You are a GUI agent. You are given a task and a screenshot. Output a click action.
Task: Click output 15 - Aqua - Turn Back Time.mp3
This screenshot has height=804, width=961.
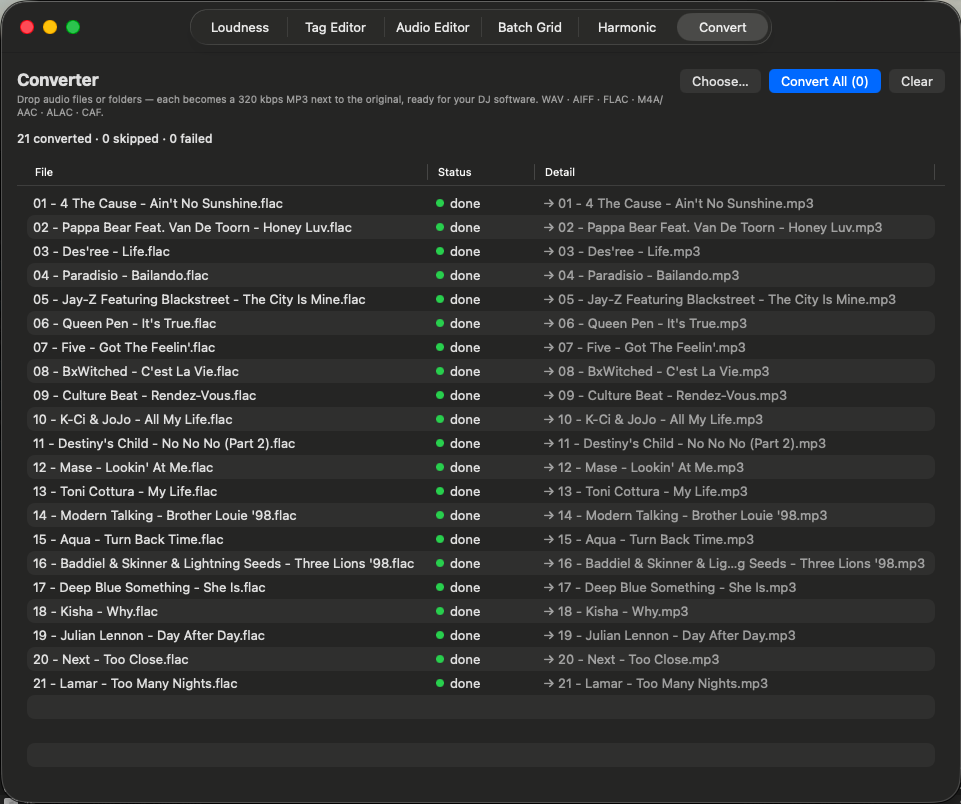[648, 539]
